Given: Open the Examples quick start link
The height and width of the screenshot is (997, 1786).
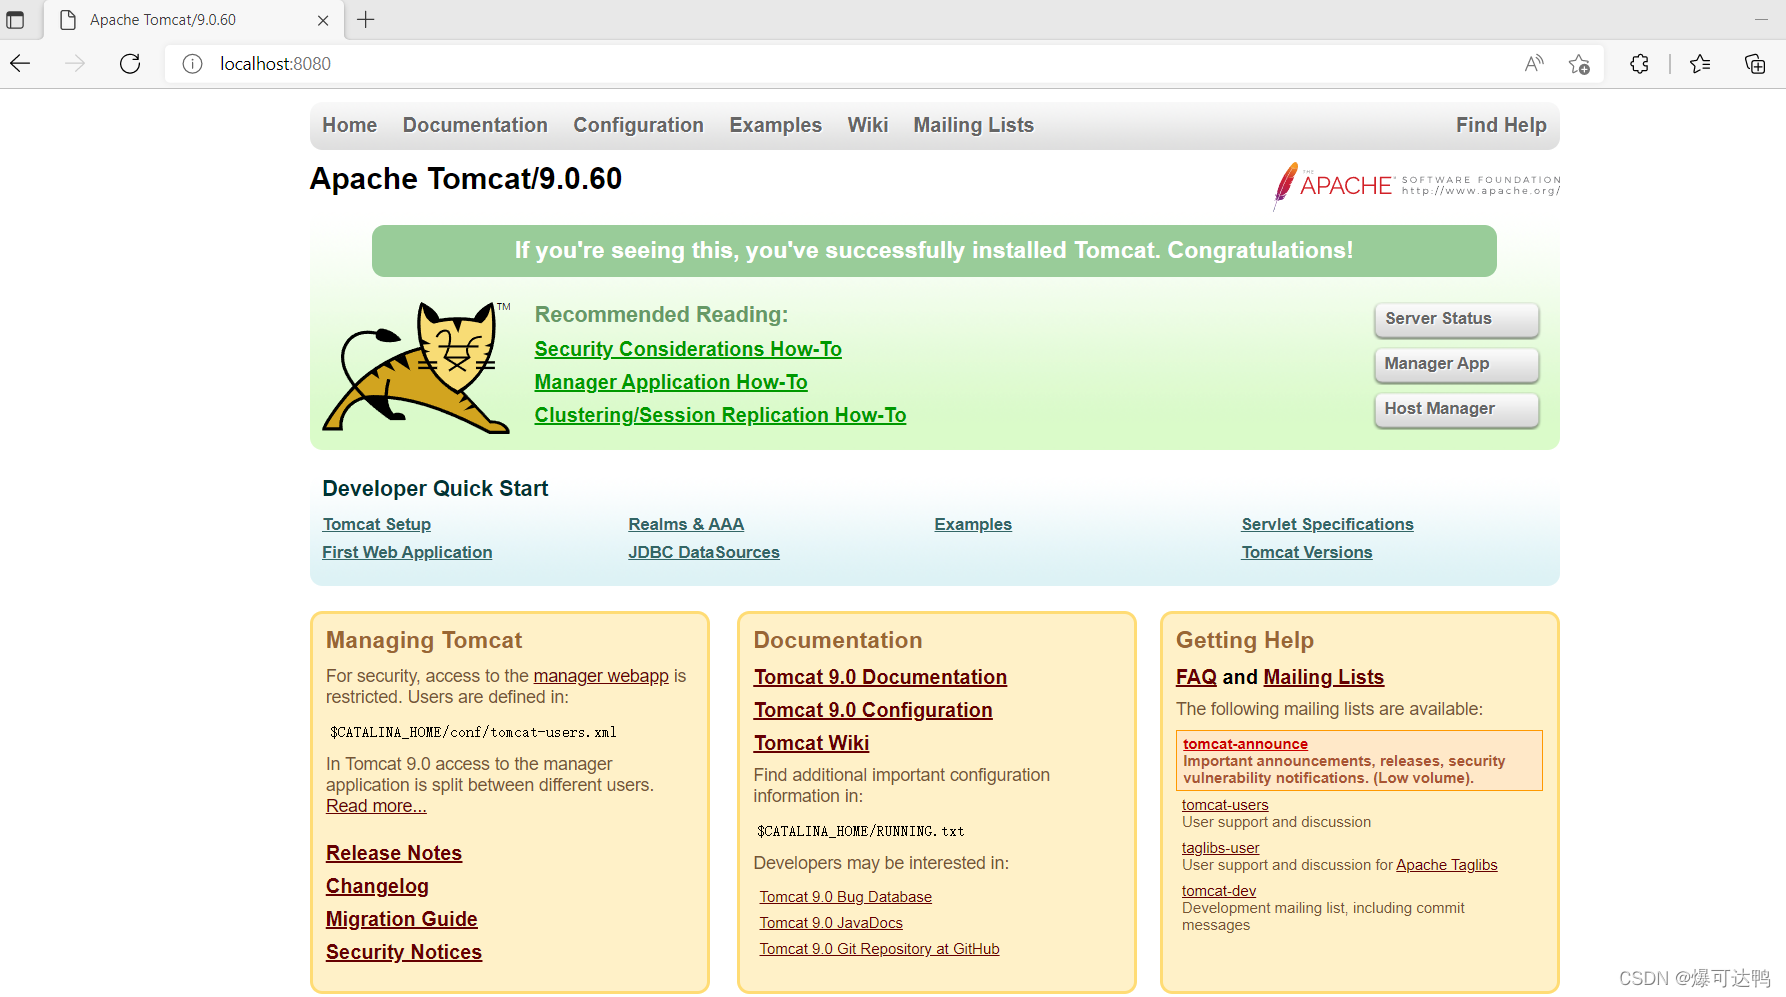Looking at the screenshot, I should point(973,524).
